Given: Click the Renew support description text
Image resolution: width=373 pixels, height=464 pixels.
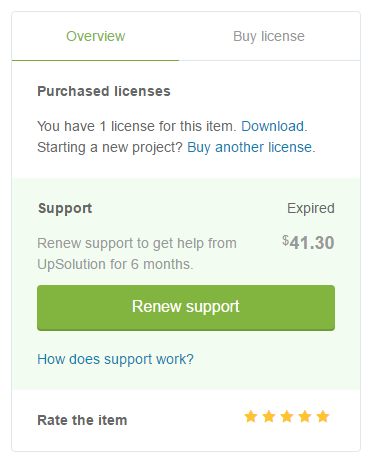Looking at the screenshot, I should [137, 254].
